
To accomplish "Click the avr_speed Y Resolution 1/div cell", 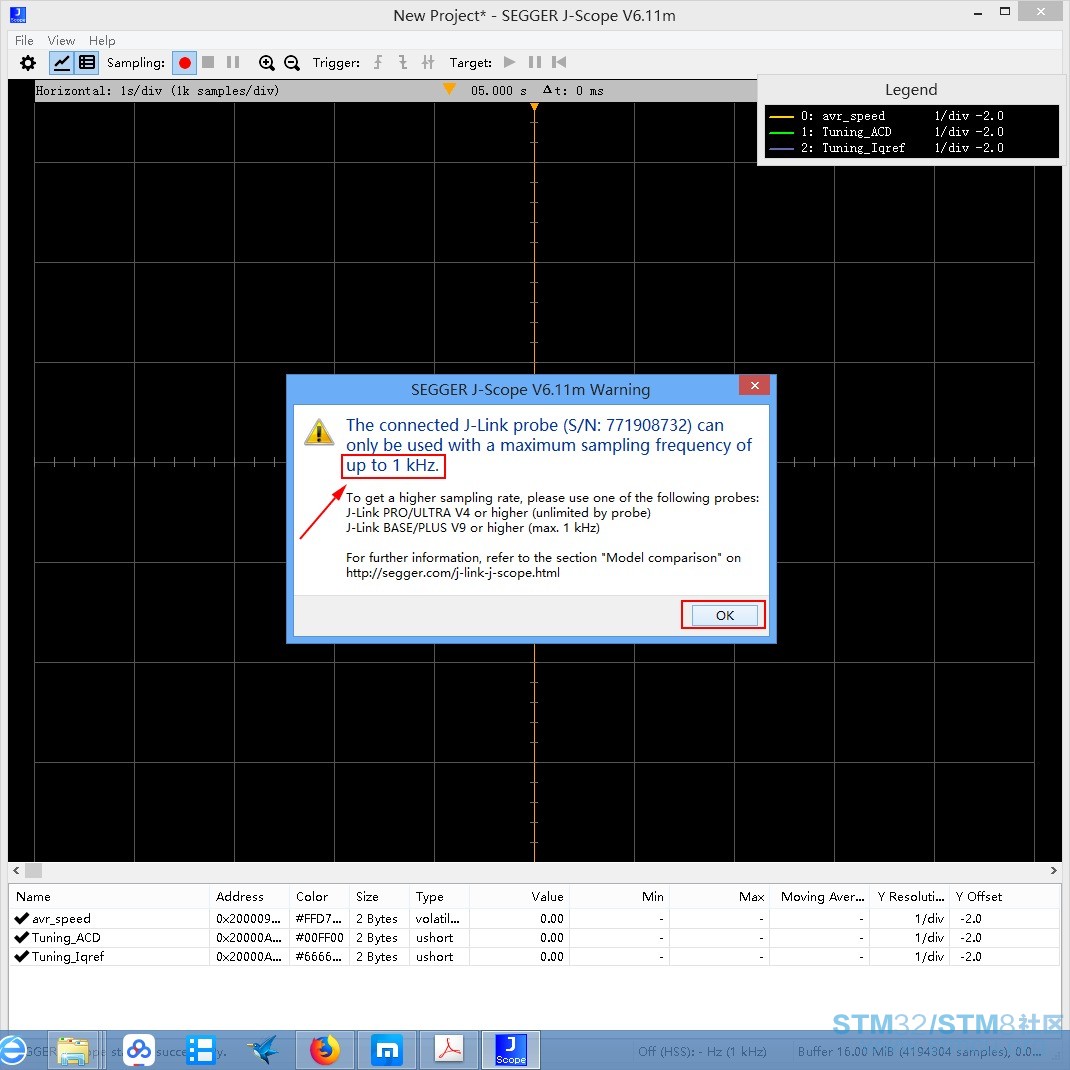I will coord(909,919).
